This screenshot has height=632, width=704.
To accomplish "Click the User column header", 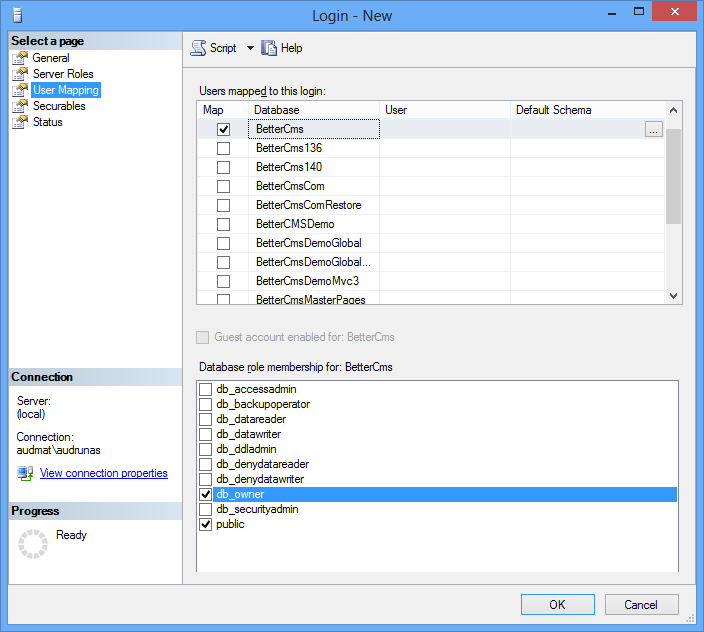I will tap(445, 110).
